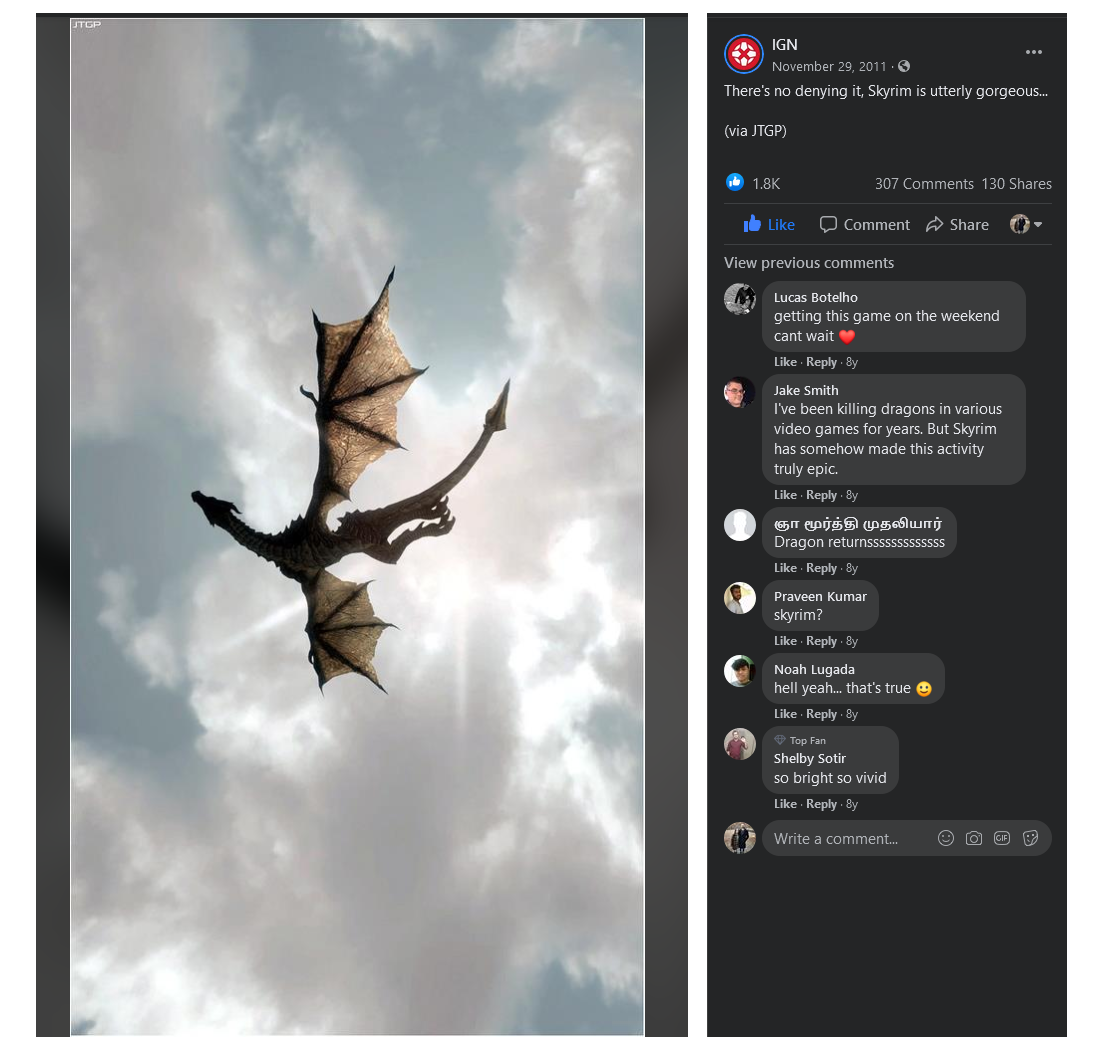Open the emoji picker in comment box
Viewport: 1109px width, 1053px height.
tap(946, 838)
